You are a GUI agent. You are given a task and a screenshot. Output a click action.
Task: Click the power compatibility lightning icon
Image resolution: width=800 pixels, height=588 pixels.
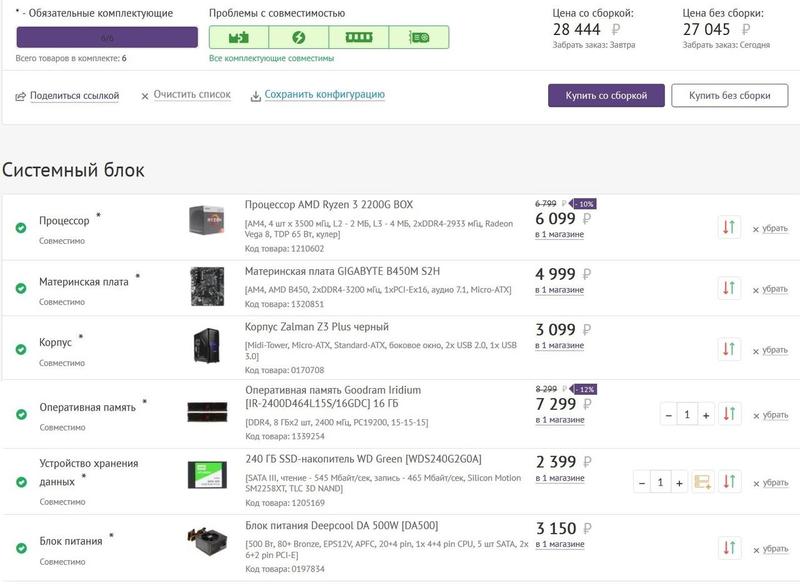[298, 38]
